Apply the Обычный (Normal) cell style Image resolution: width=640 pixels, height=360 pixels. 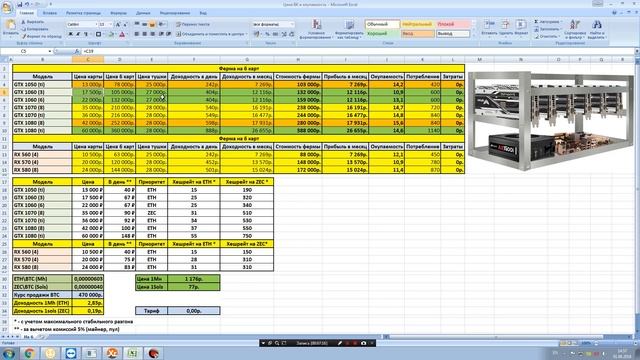(382, 24)
